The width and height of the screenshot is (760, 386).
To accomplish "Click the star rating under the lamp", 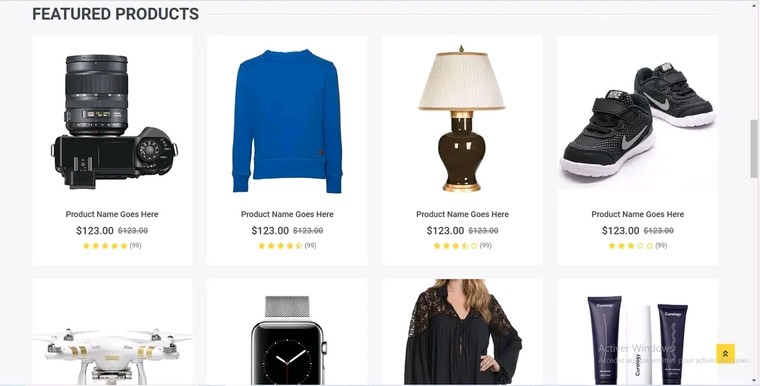I will pos(456,246).
